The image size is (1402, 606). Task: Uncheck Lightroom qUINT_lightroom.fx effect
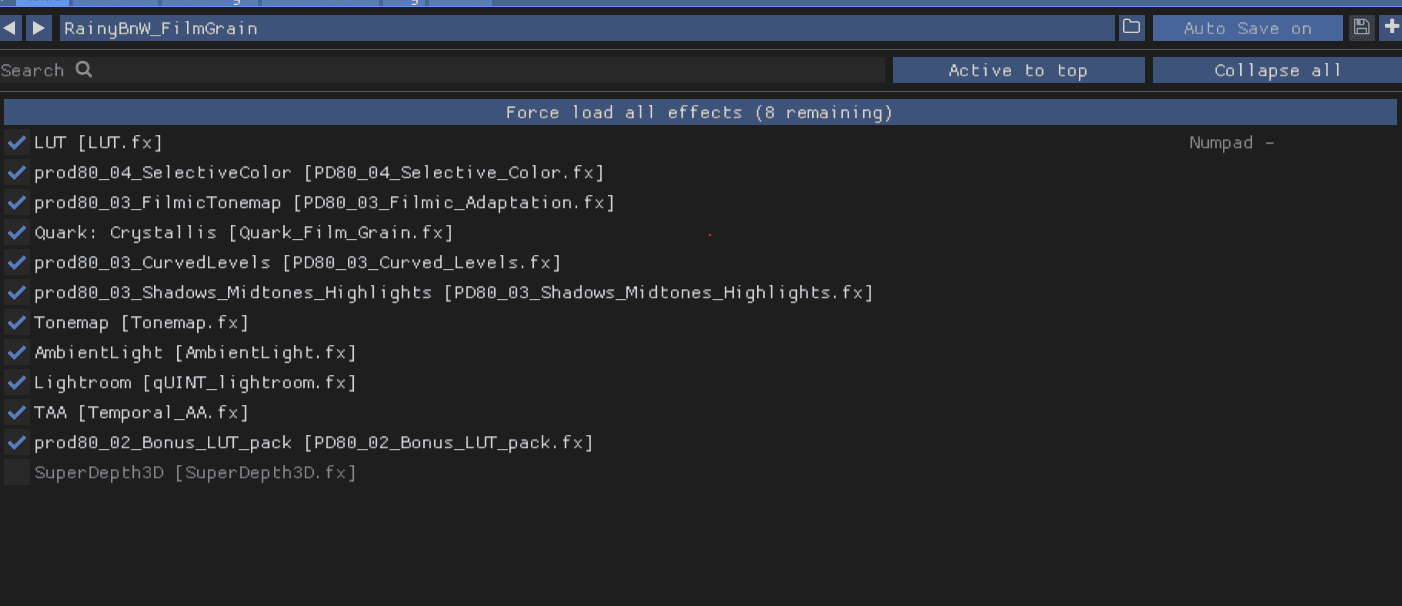pos(16,383)
